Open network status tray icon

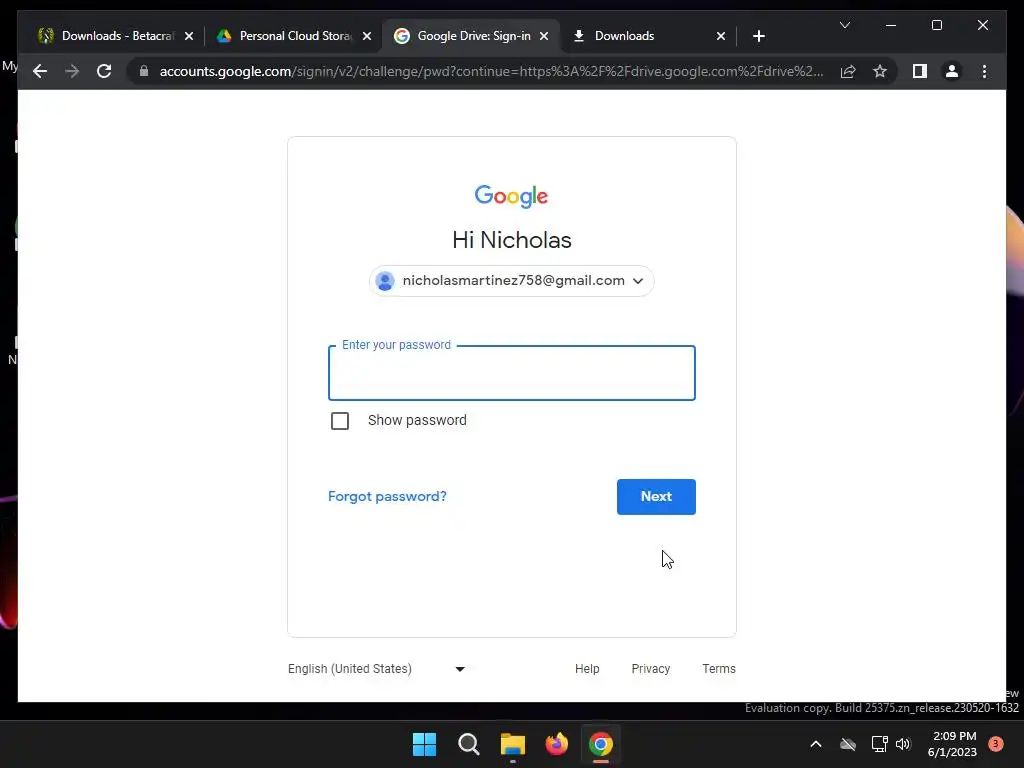(879, 744)
